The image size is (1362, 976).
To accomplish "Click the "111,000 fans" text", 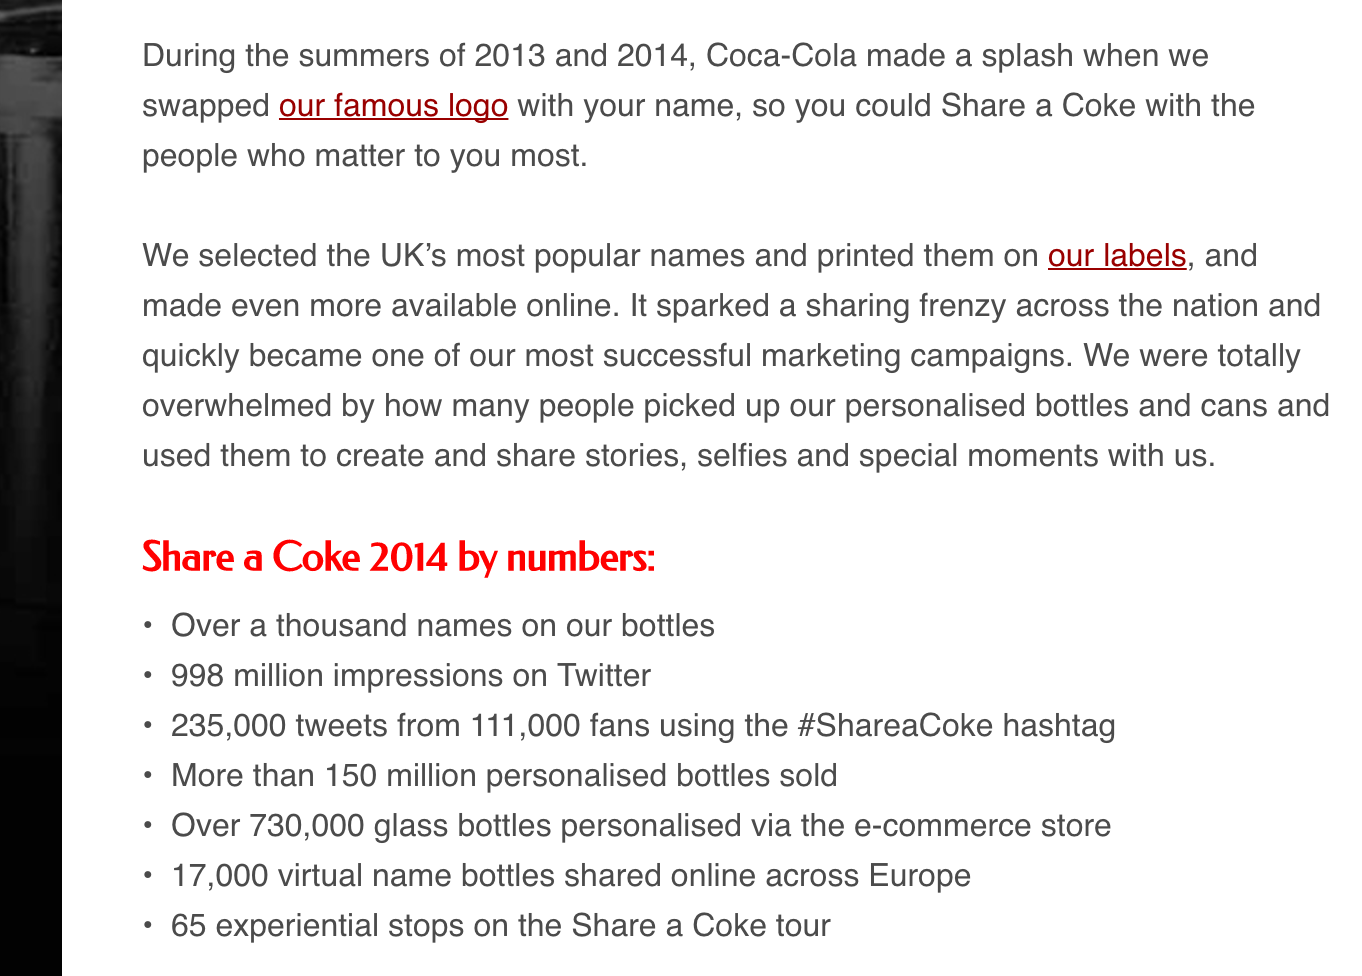I will (553, 726).
